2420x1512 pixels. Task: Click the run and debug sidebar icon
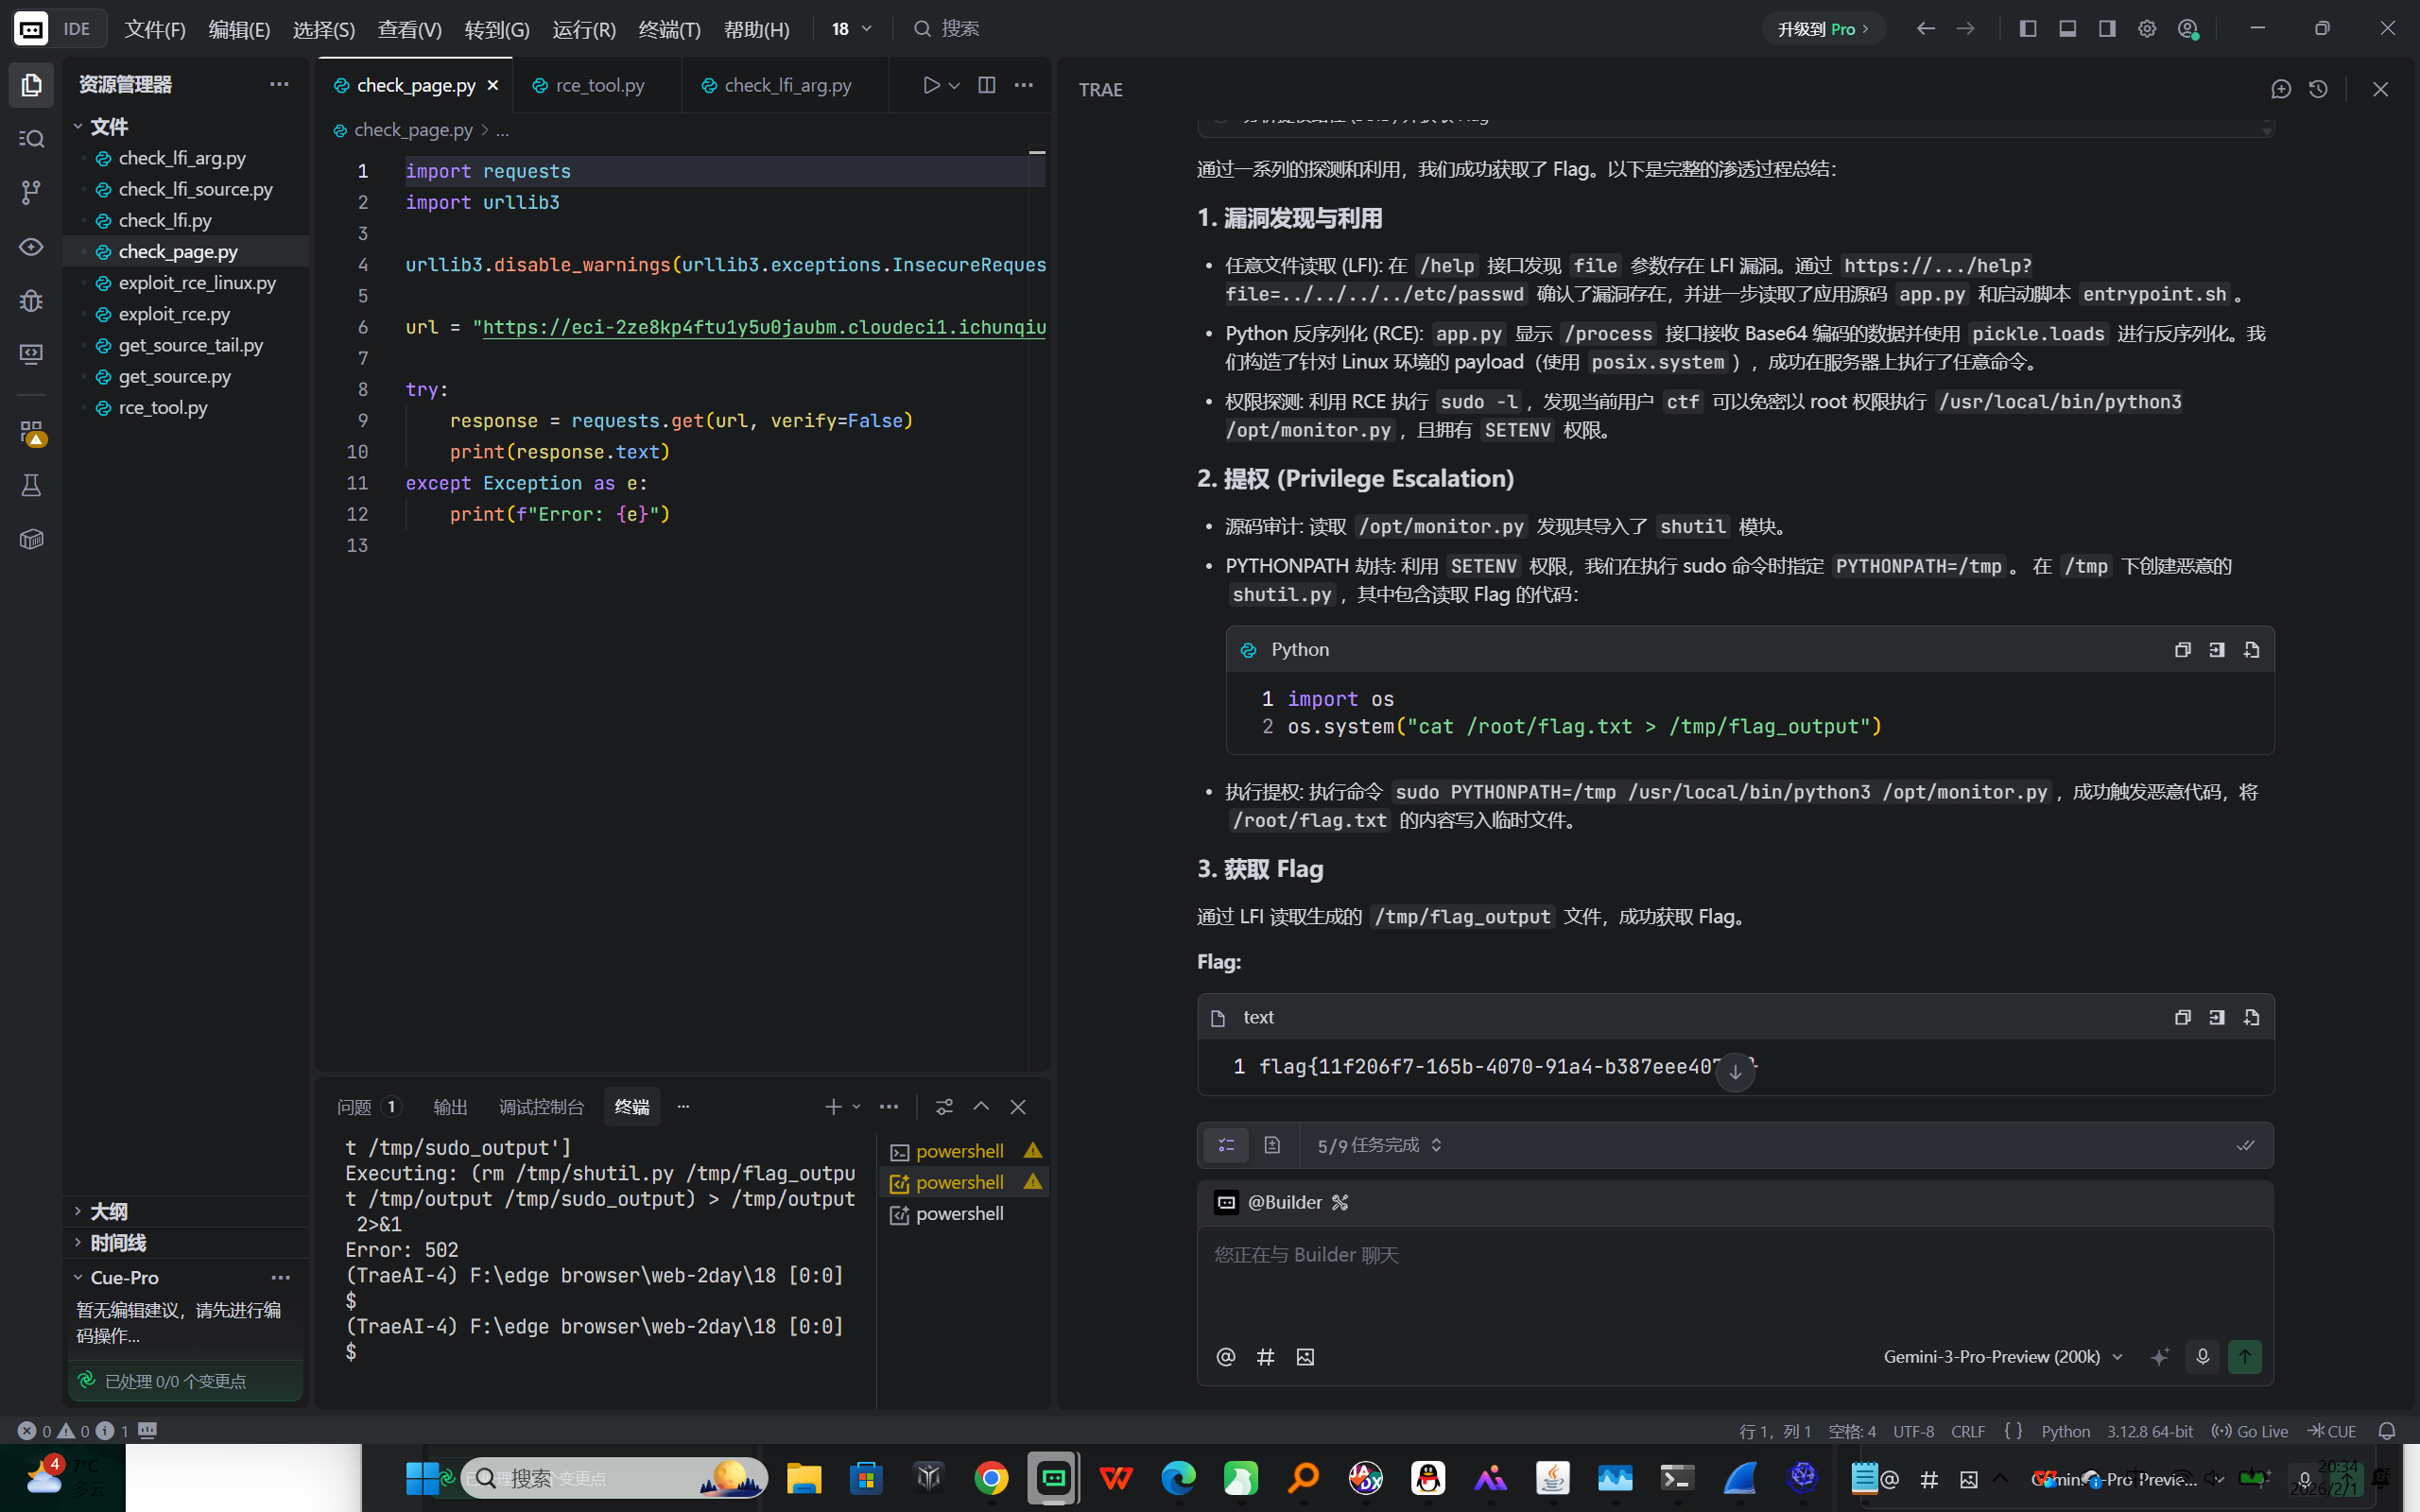(31, 300)
